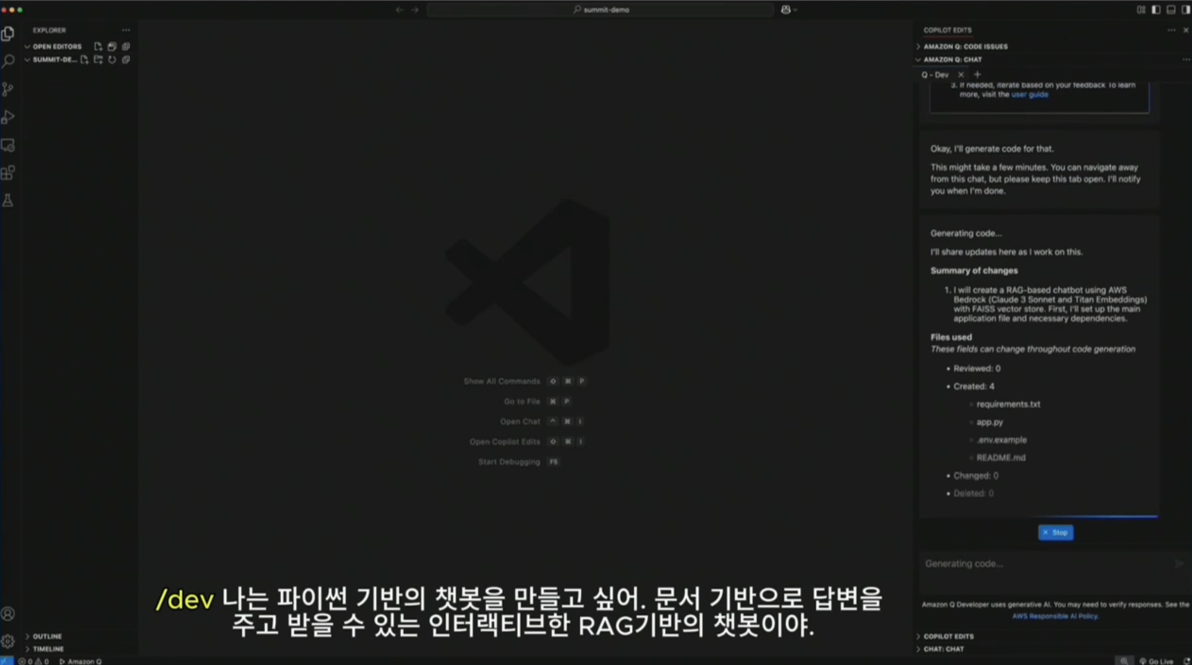The width and height of the screenshot is (1192, 665).
Task: Open the Run and Debug view
Action: (8, 117)
